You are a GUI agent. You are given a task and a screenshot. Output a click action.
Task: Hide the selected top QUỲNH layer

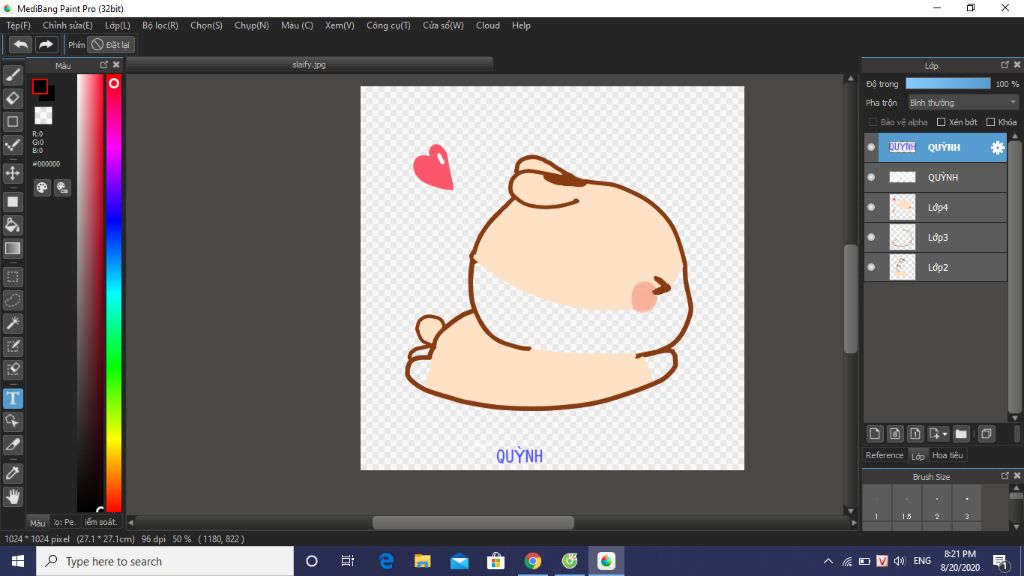(x=871, y=148)
